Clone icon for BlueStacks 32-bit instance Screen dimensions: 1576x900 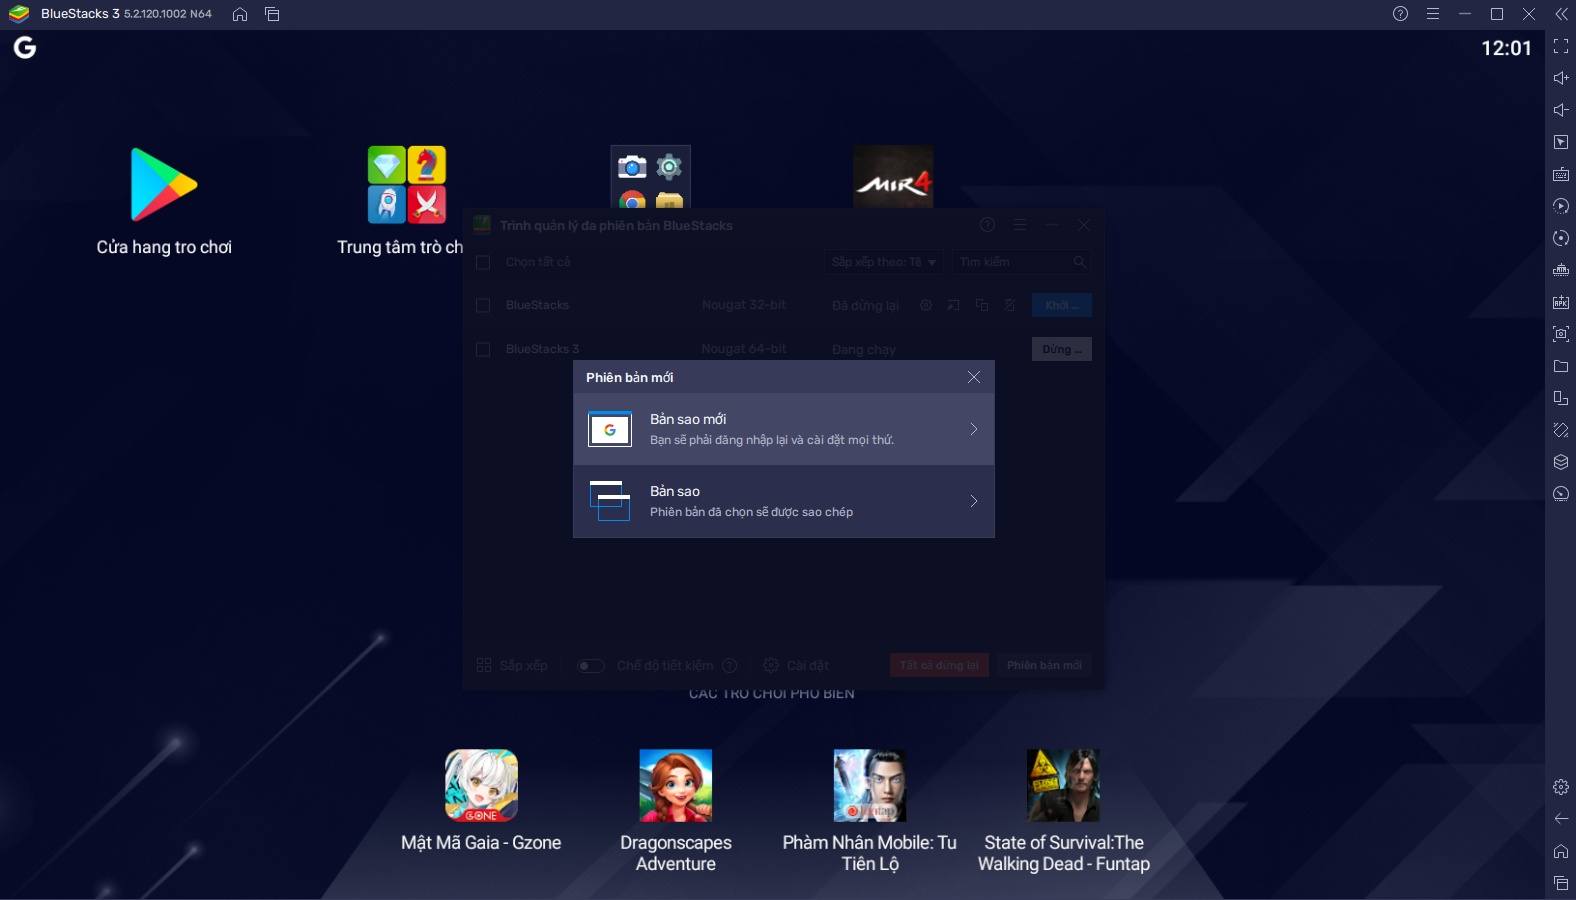pos(982,305)
